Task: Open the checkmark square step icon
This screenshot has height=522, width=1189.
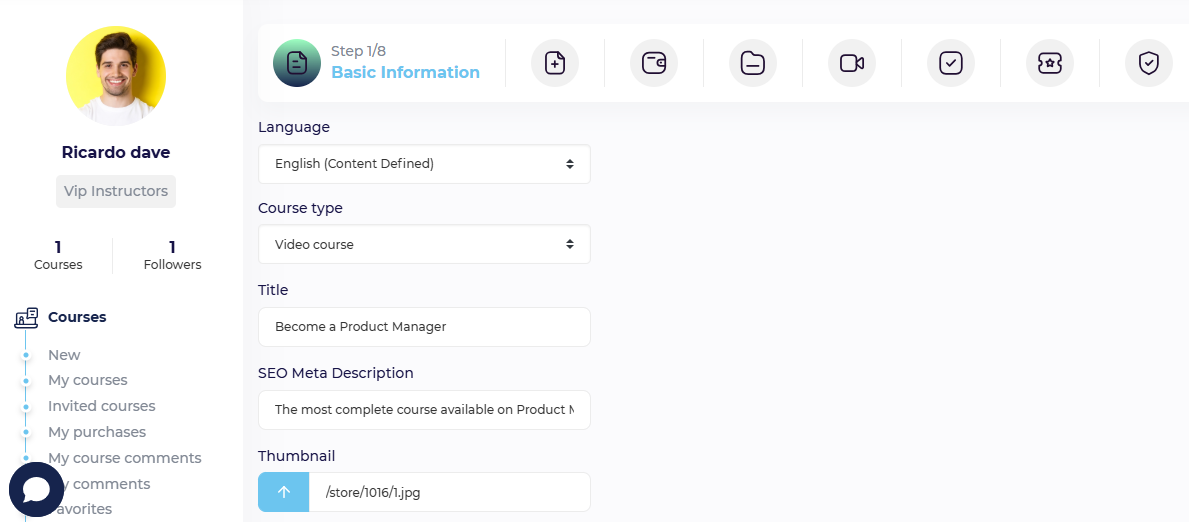Action: 951,63
